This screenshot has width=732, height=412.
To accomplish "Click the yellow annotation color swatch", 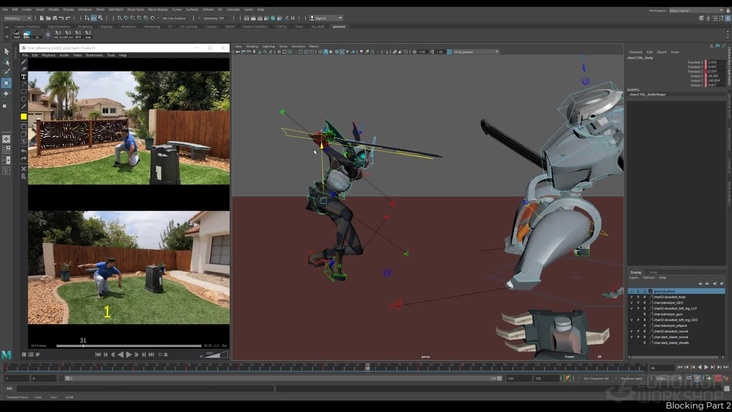I will (23, 117).
